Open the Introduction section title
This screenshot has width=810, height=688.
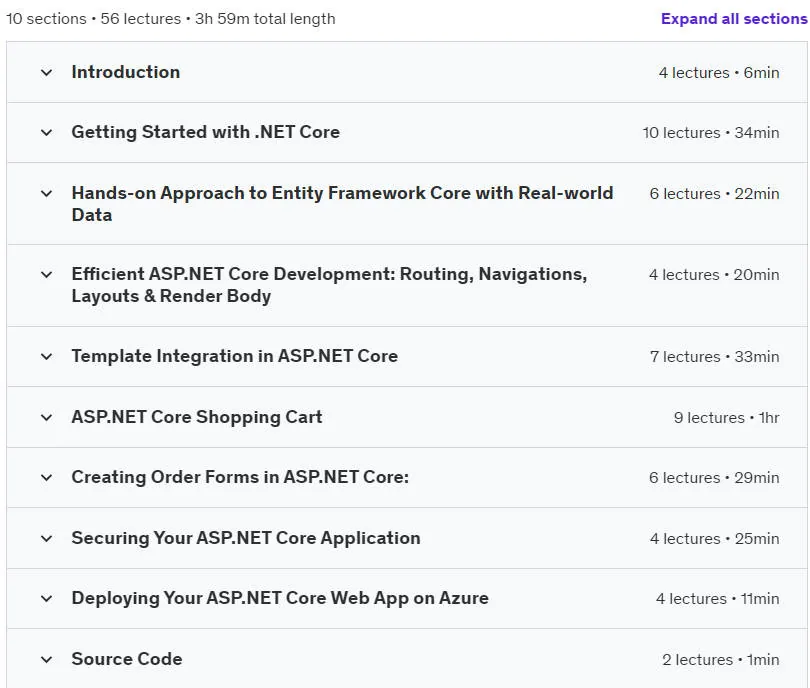126,72
